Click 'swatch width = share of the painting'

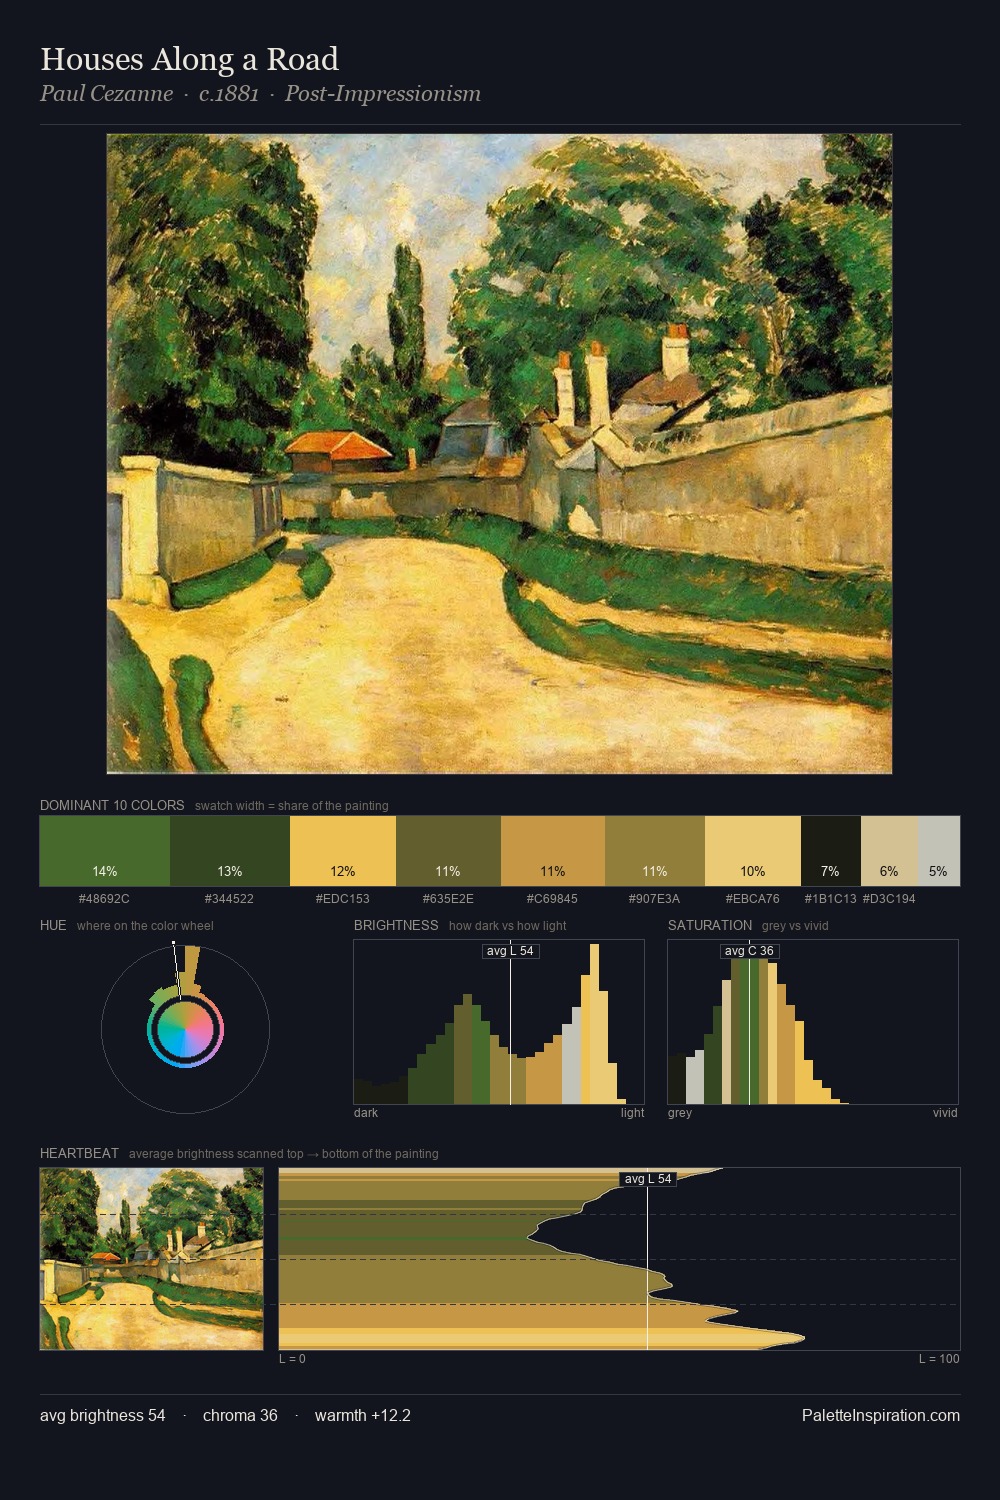pos(292,806)
